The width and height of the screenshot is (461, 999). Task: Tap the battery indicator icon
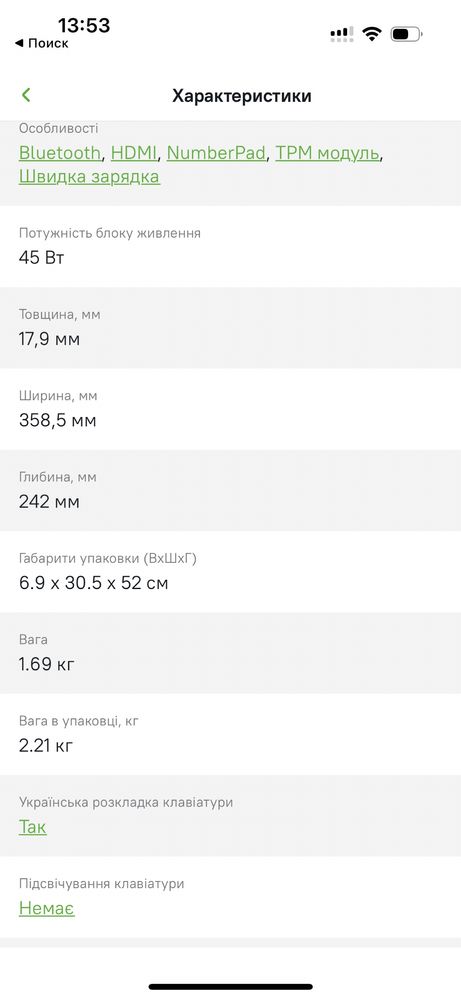click(406, 34)
